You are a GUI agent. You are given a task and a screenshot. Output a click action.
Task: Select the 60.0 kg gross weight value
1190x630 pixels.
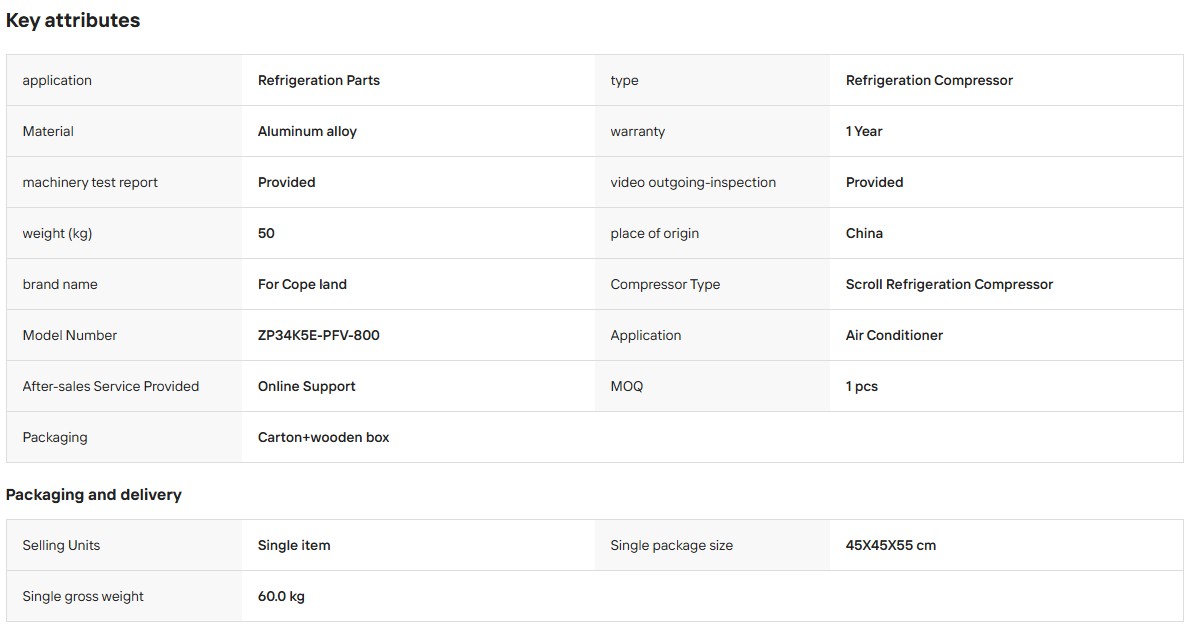tap(281, 596)
